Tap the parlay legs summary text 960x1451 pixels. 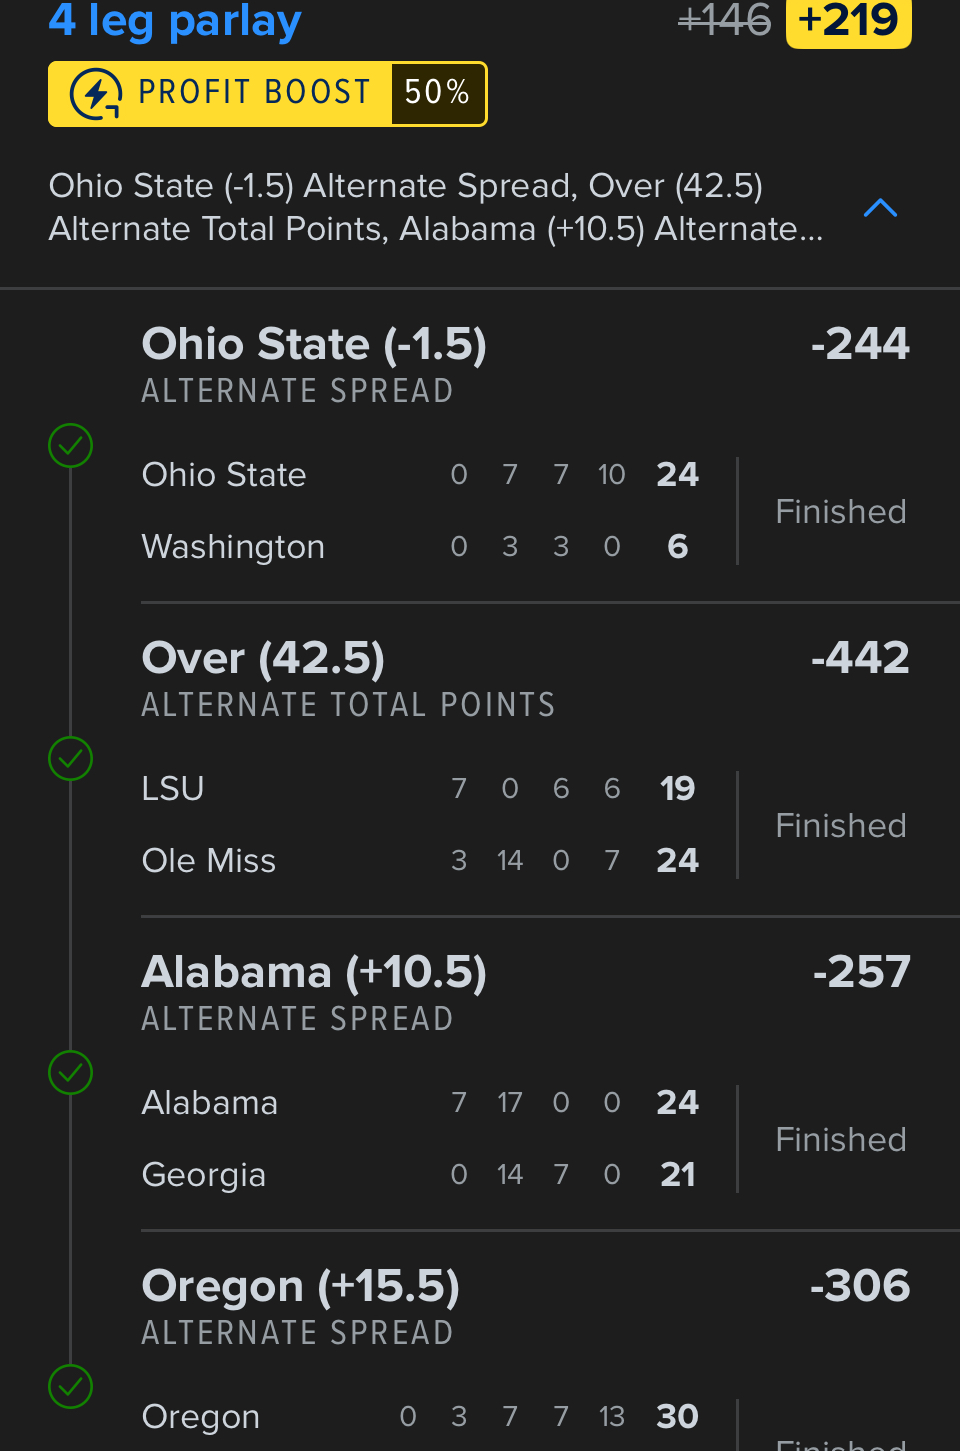tap(436, 207)
